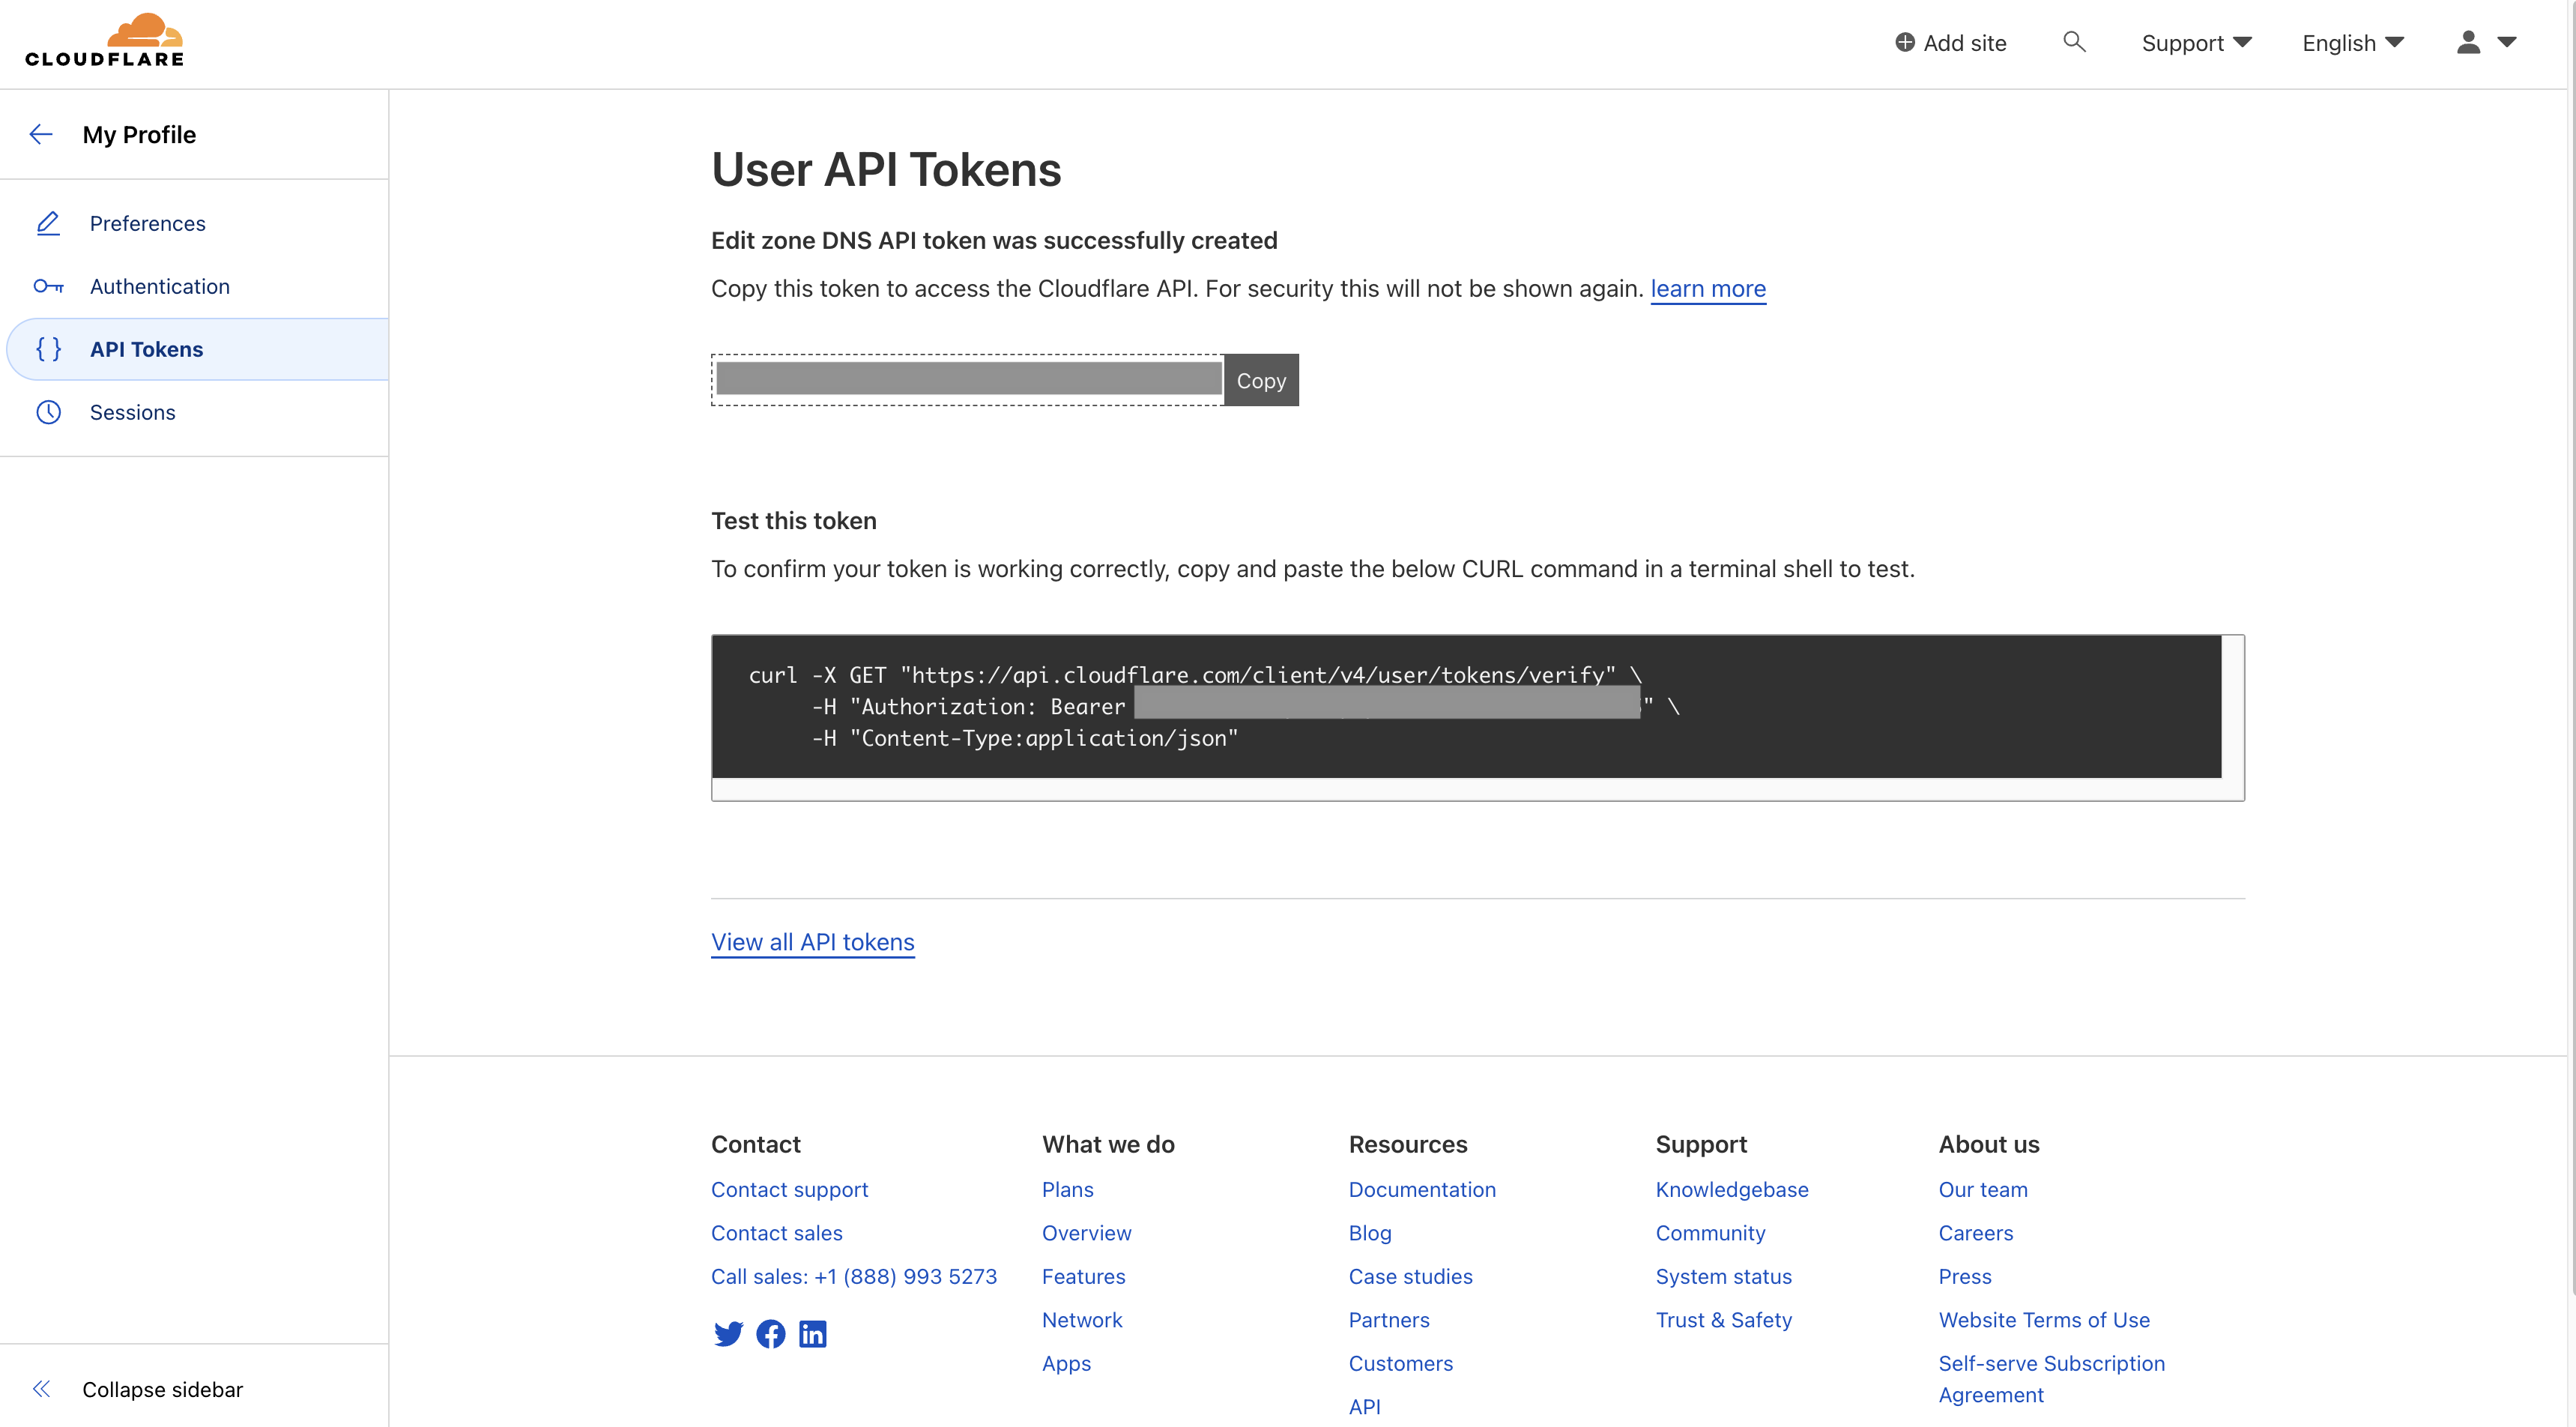Expand the Support dropdown

(2196, 43)
